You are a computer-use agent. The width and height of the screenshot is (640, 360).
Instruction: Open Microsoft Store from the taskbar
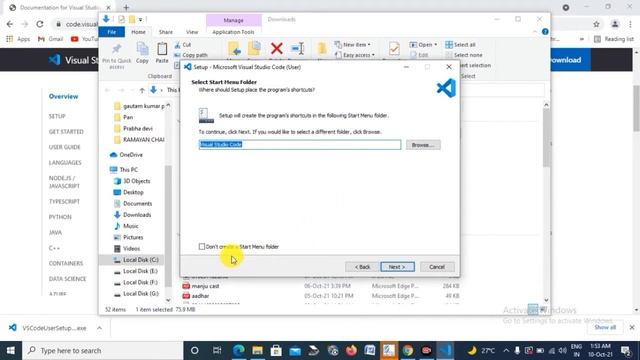coord(276,350)
